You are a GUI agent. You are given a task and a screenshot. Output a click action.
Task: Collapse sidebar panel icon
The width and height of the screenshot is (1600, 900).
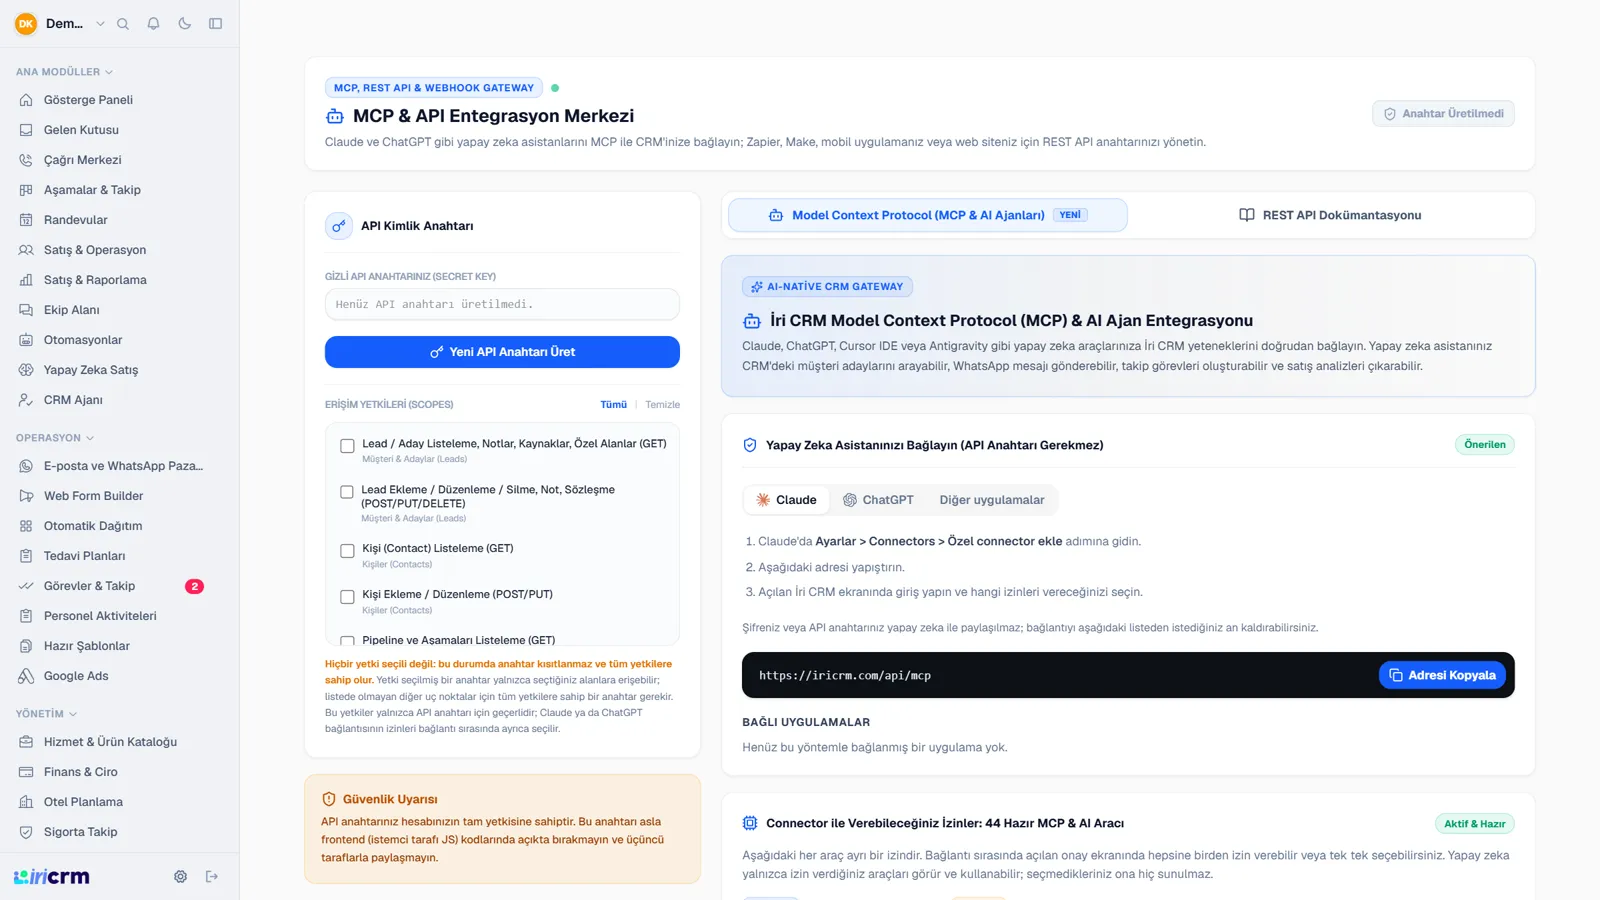[x=215, y=24]
